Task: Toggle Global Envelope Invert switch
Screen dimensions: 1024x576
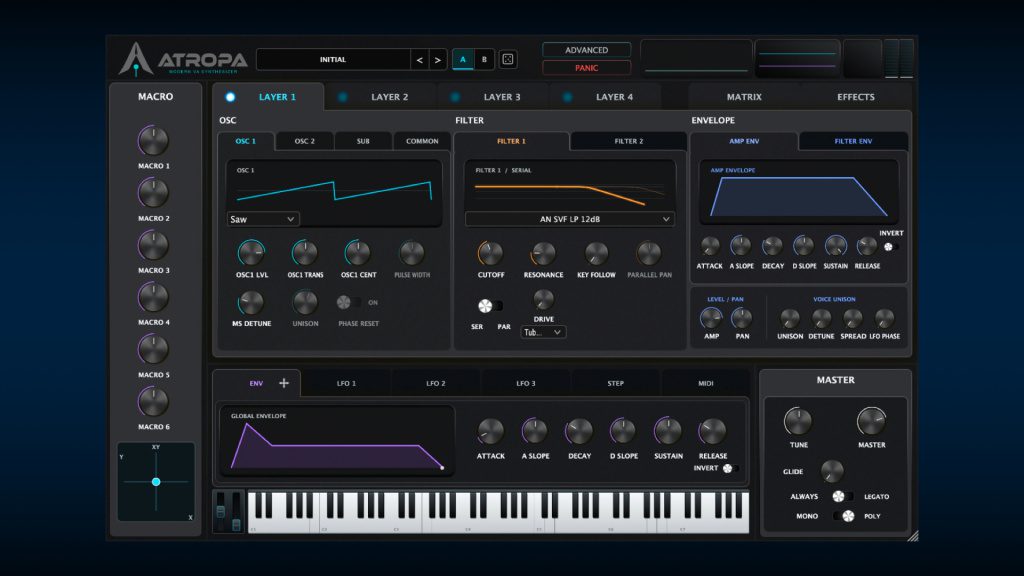Action: coord(731,468)
